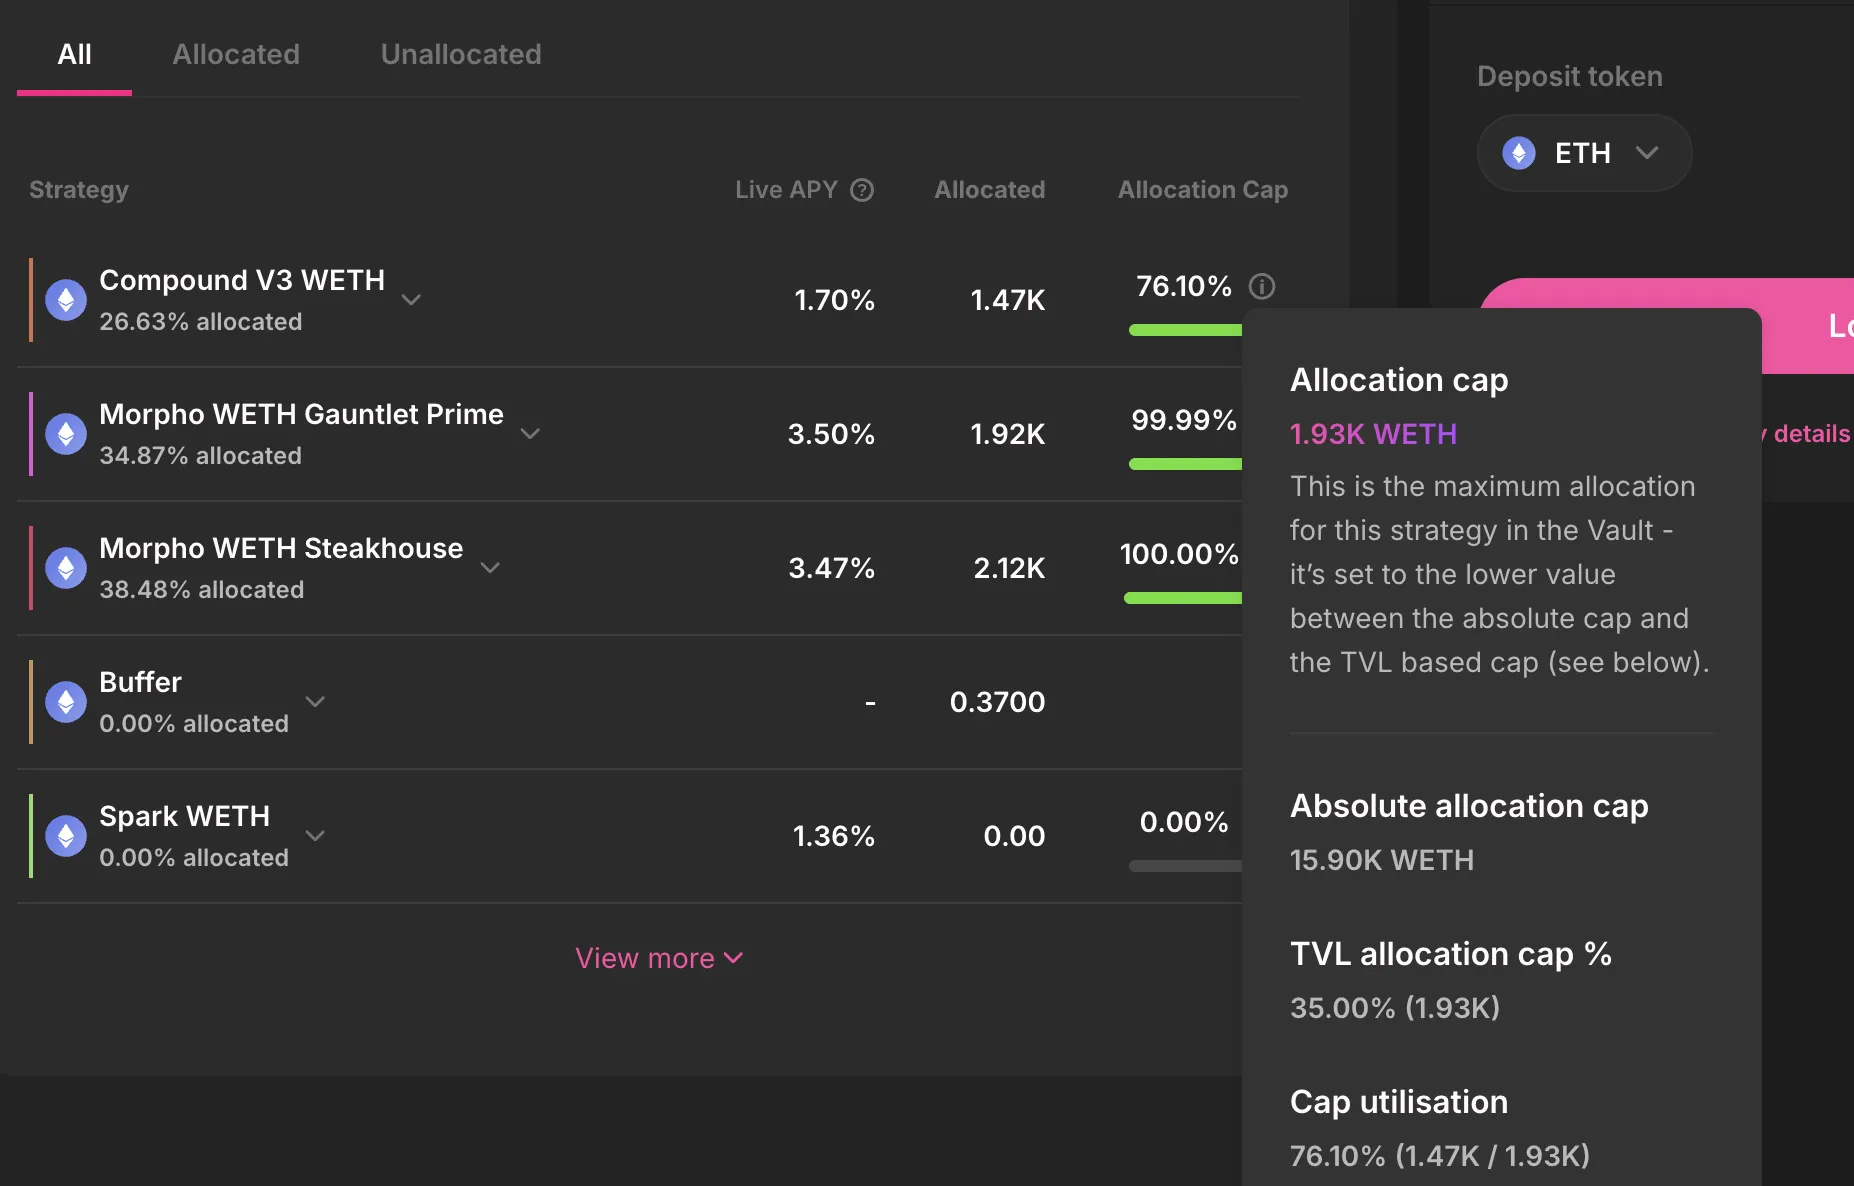1854x1186 pixels.
Task: Click the Spark WETH allocation cap progress bar
Action: click(1185, 866)
